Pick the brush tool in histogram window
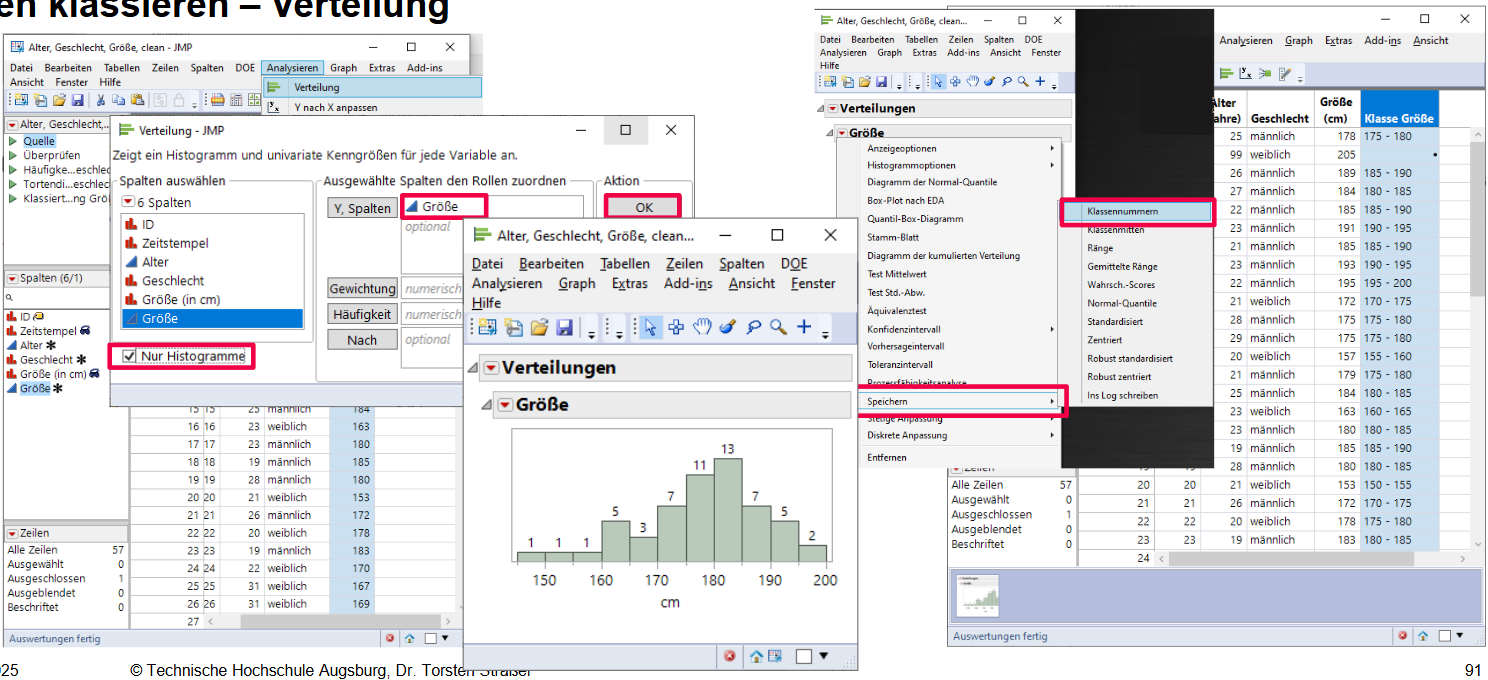The height and width of the screenshot is (680, 1488). [727, 327]
